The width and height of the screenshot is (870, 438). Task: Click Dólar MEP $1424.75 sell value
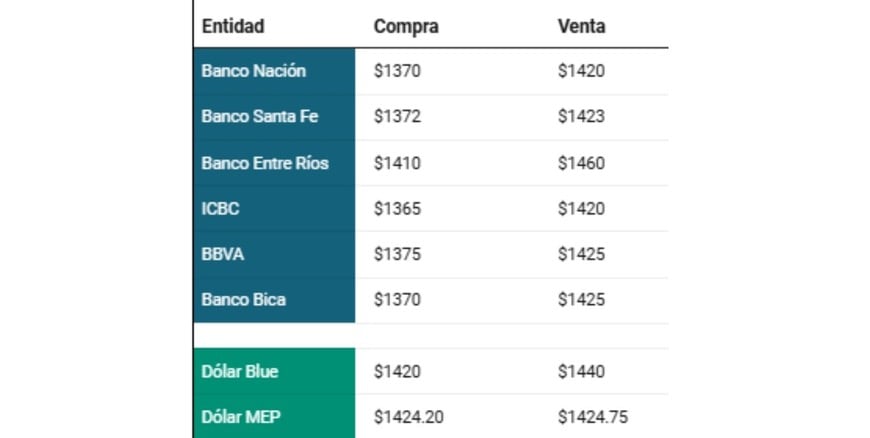coord(593,416)
